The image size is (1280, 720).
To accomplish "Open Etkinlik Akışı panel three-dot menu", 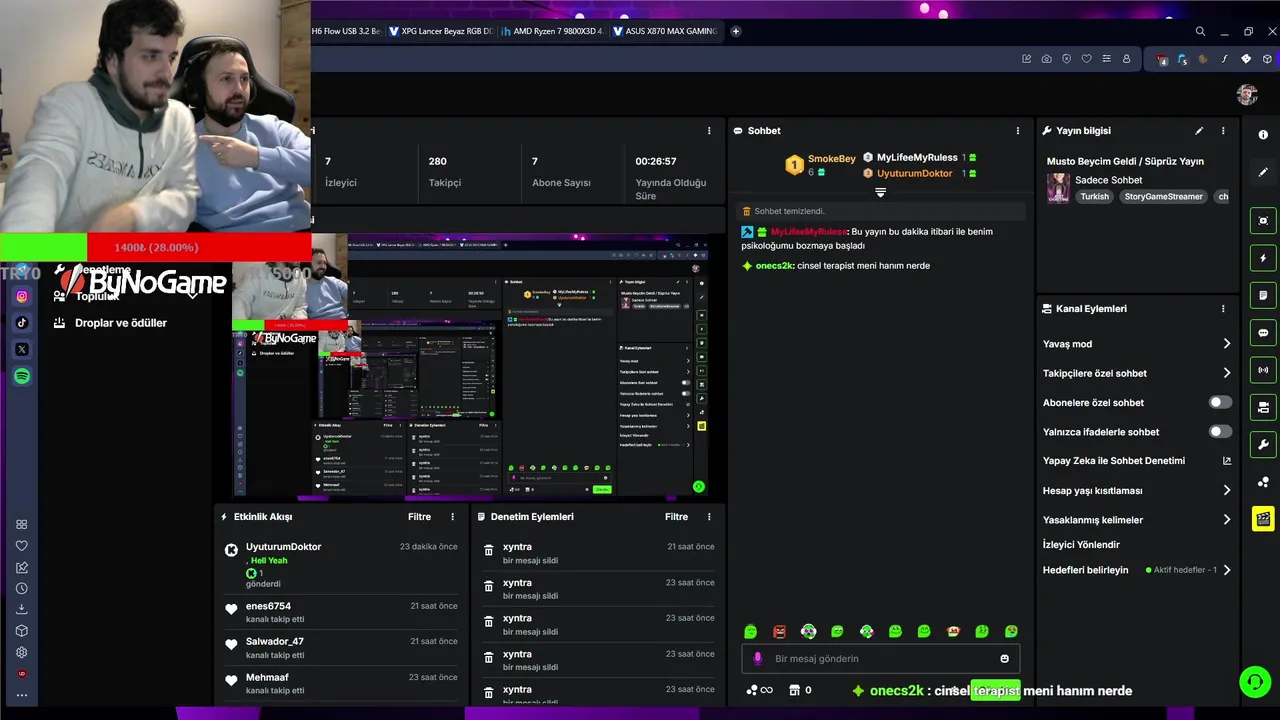I will 452,517.
